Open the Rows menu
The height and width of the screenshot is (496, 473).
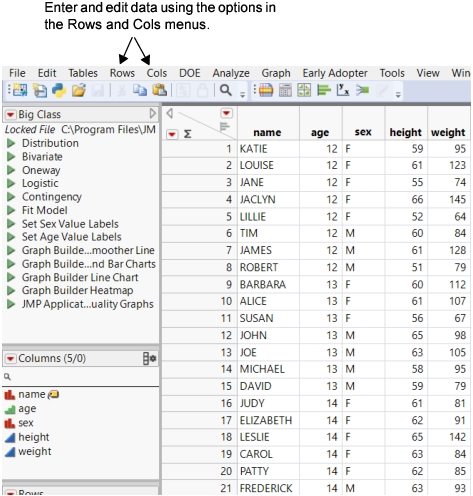pyautogui.click(x=122, y=73)
